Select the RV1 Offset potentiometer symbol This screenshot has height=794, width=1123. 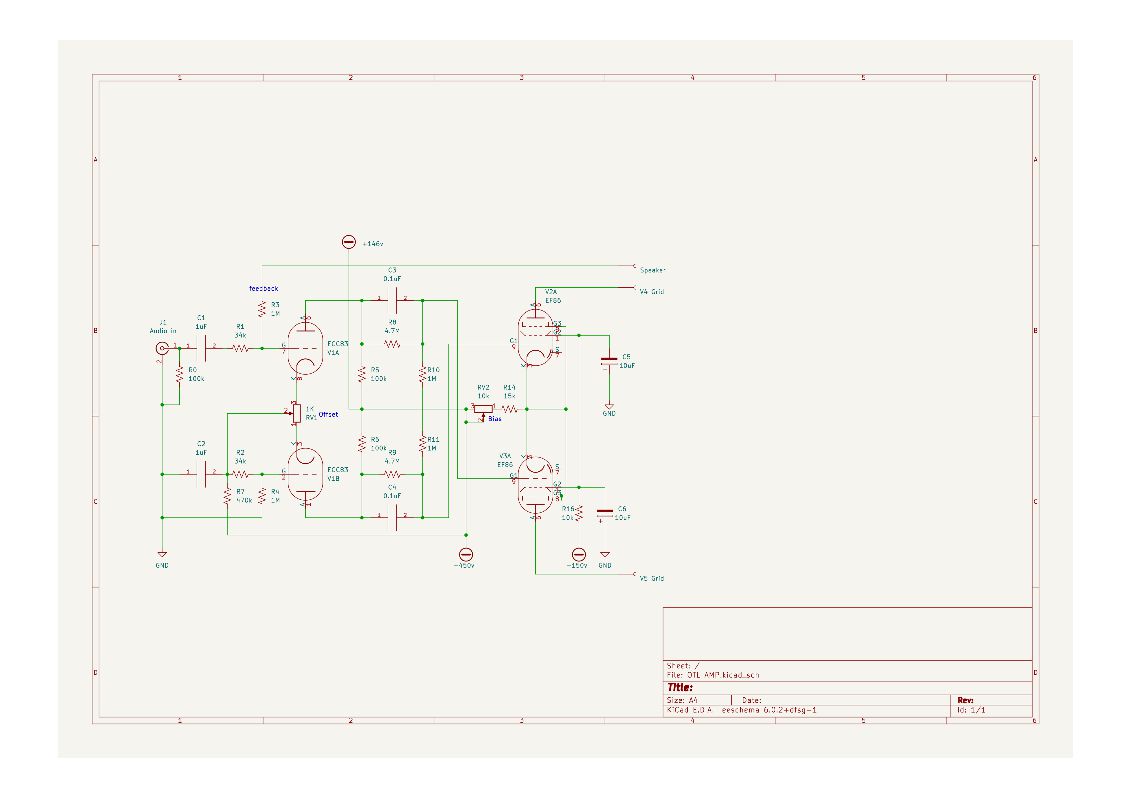(295, 413)
